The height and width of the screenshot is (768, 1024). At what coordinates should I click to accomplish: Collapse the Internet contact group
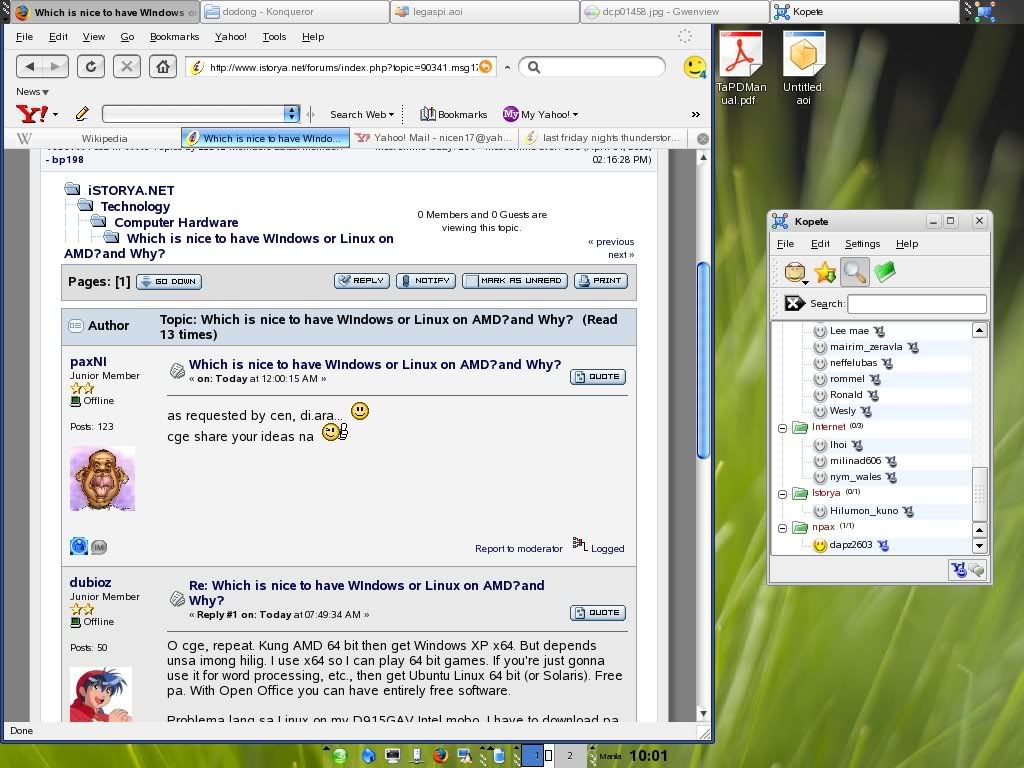783,428
